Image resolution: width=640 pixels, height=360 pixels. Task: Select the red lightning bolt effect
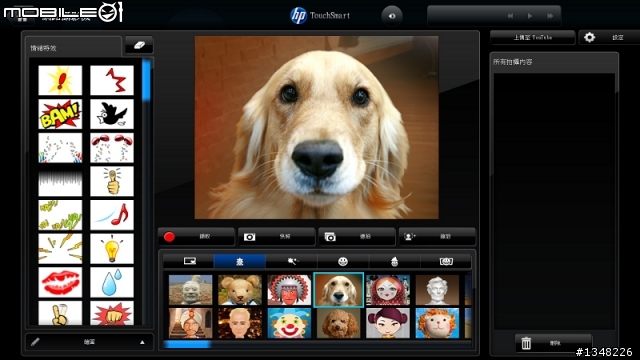(112, 80)
